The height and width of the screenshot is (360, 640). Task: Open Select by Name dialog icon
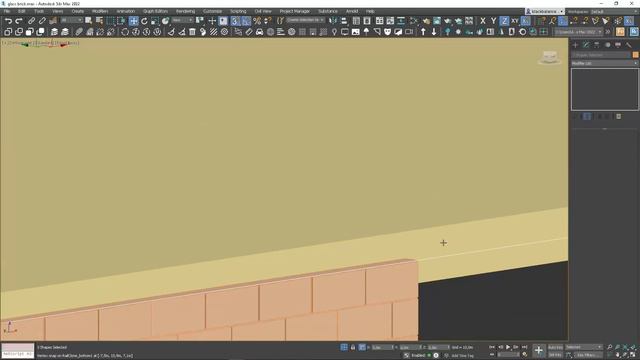(x=99, y=21)
